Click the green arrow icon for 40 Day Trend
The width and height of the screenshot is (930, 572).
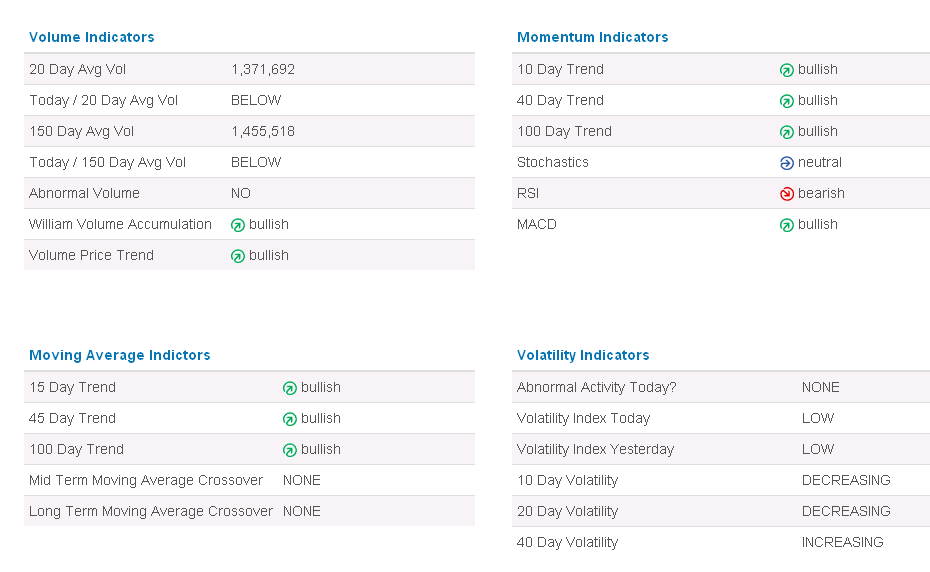click(786, 101)
